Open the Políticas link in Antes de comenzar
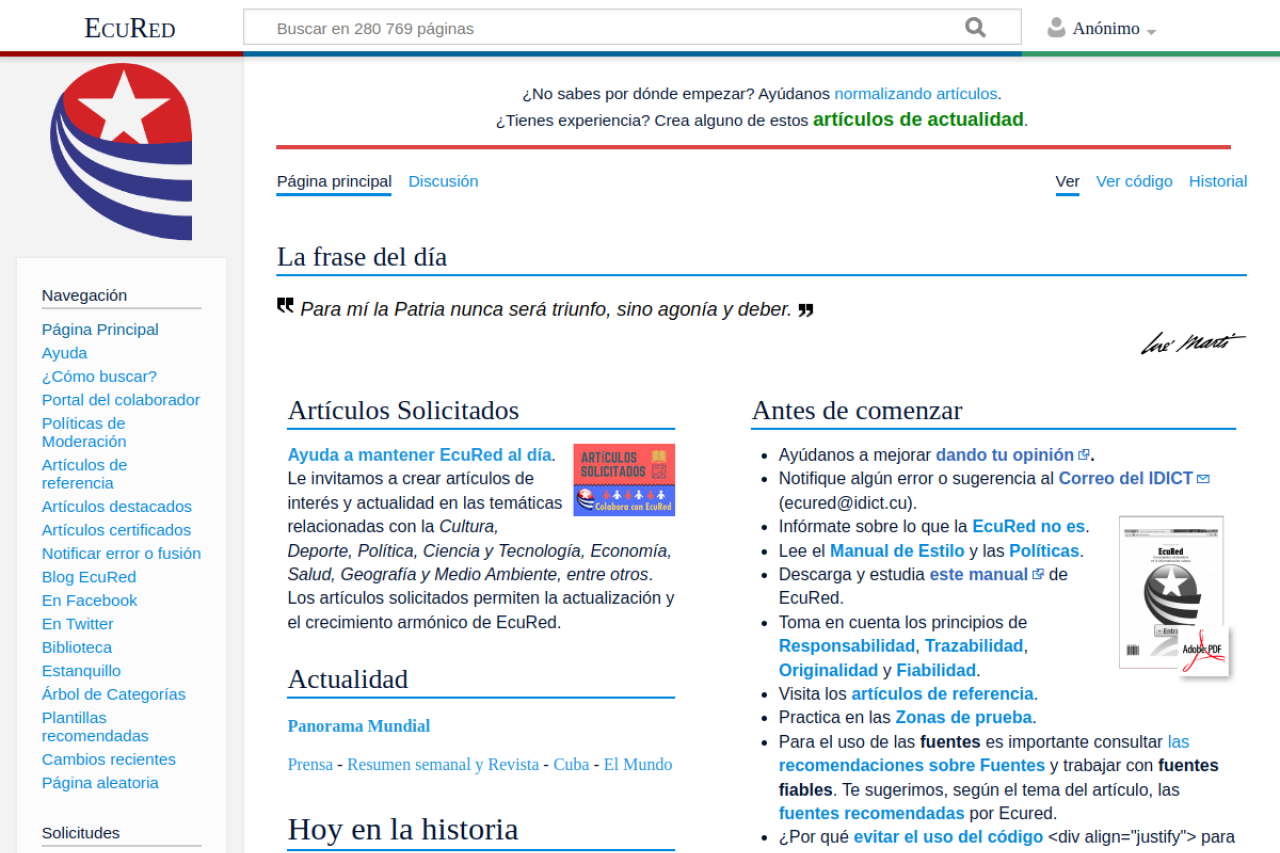The height and width of the screenshot is (853, 1280). pyautogui.click(x=1044, y=551)
